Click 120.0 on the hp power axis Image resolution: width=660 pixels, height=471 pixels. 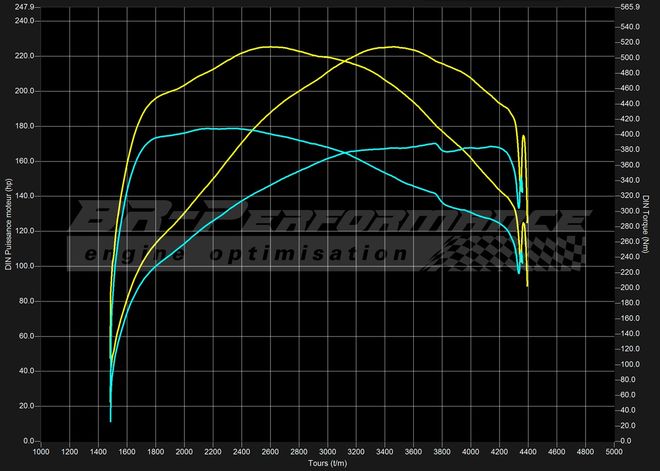[x=27, y=231]
